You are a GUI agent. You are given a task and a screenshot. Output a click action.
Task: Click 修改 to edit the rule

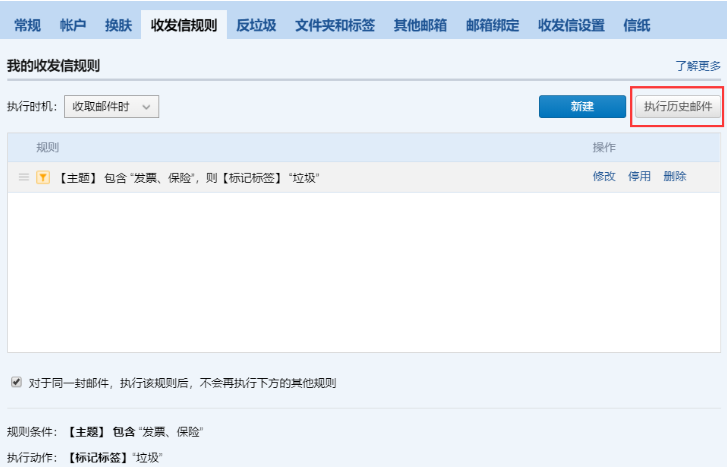pyautogui.click(x=603, y=176)
